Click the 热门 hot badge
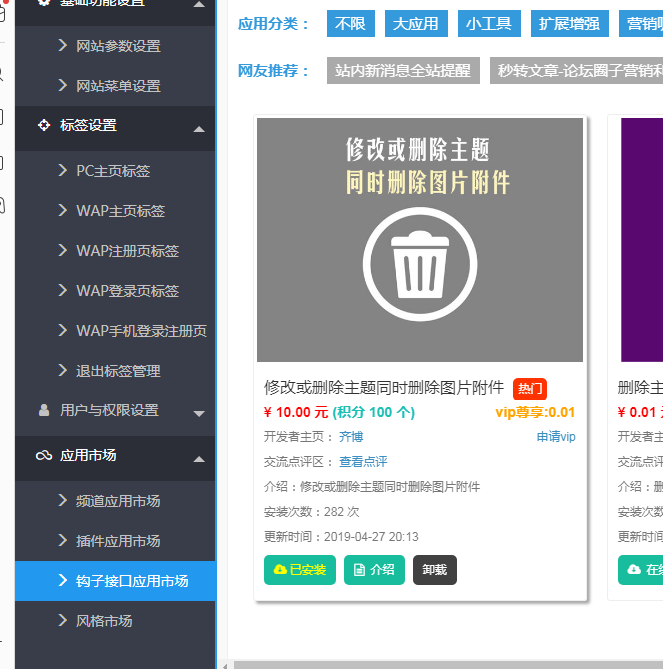 [x=530, y=389]
